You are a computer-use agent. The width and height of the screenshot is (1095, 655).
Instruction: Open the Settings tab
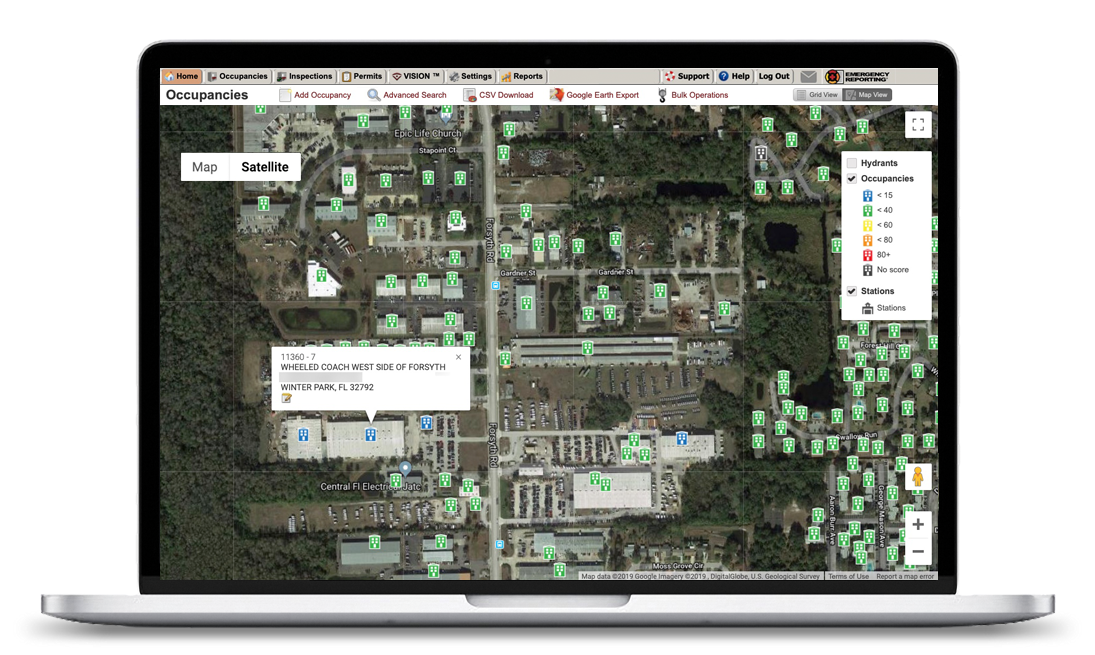[471, 76]
